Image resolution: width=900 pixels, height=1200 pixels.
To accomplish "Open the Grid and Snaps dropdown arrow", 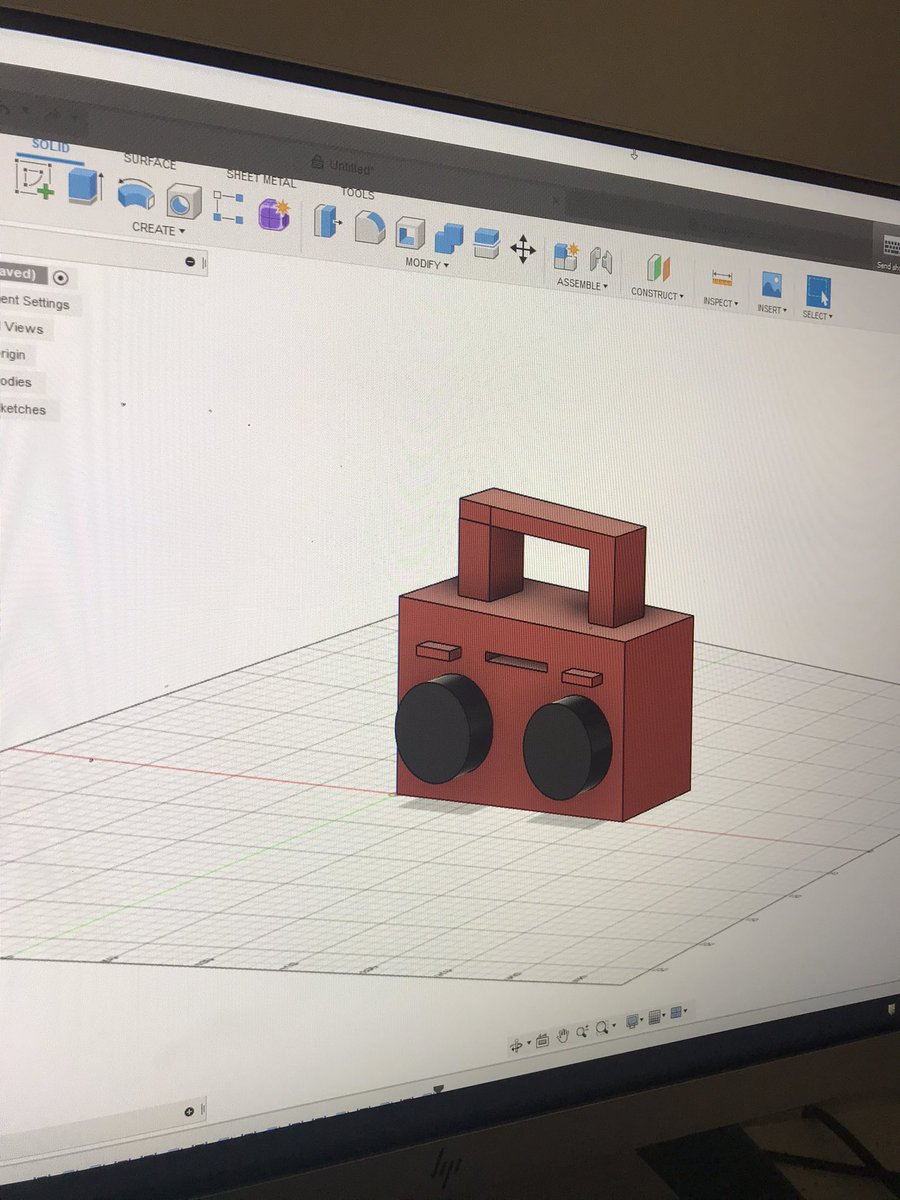I will 664,1015.
